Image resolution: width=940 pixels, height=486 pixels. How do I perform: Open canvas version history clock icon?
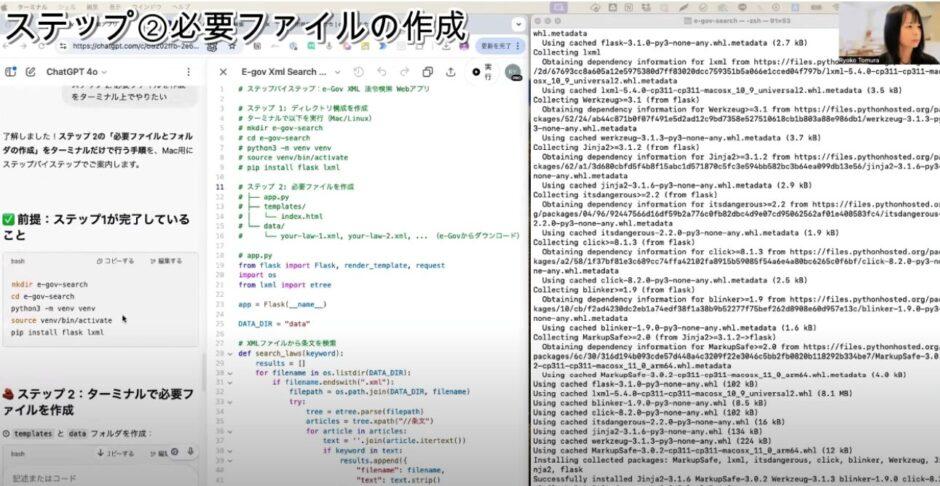pyautogui.click(x=358, y=72)
